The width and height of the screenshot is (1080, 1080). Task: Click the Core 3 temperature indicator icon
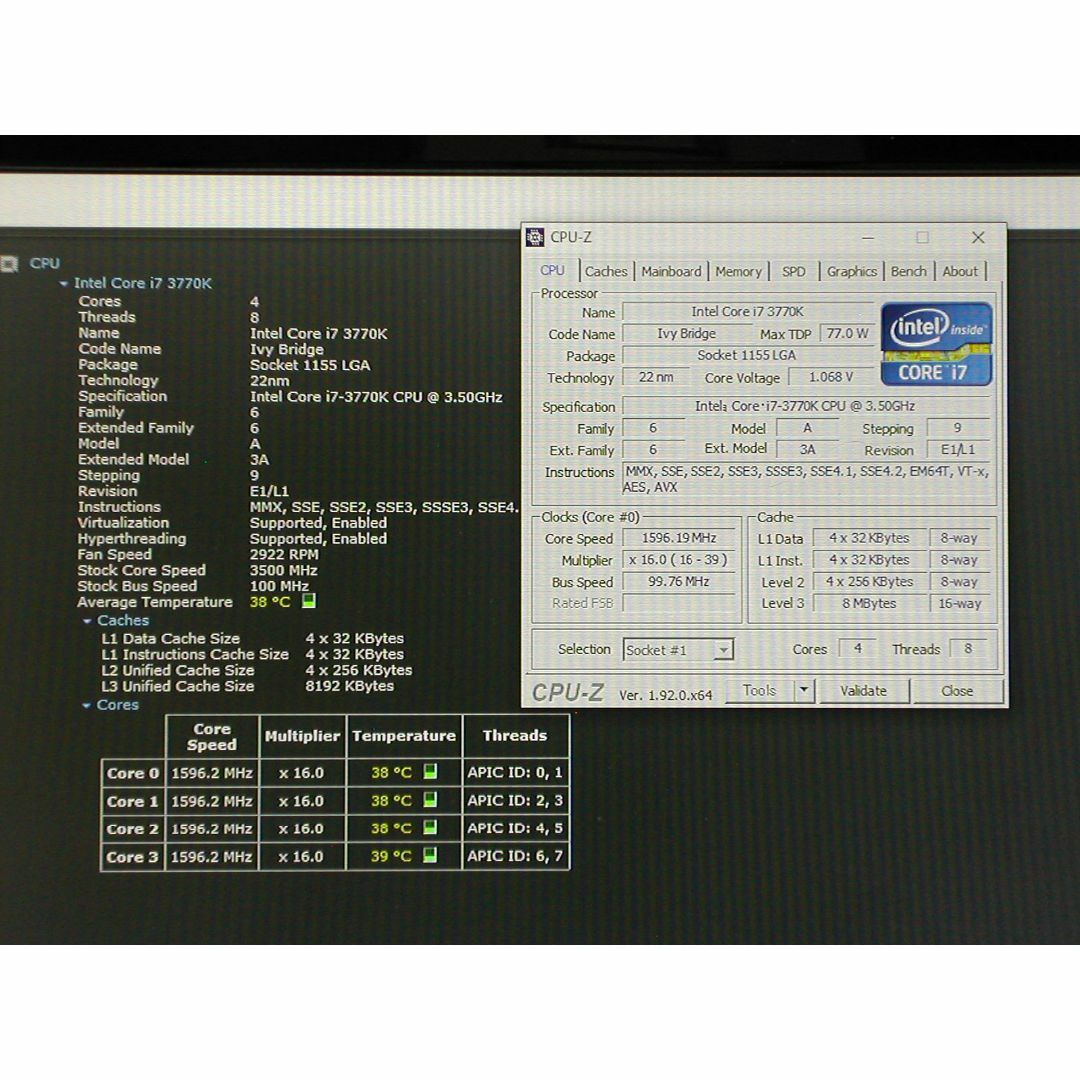click(x=430, y=855)
